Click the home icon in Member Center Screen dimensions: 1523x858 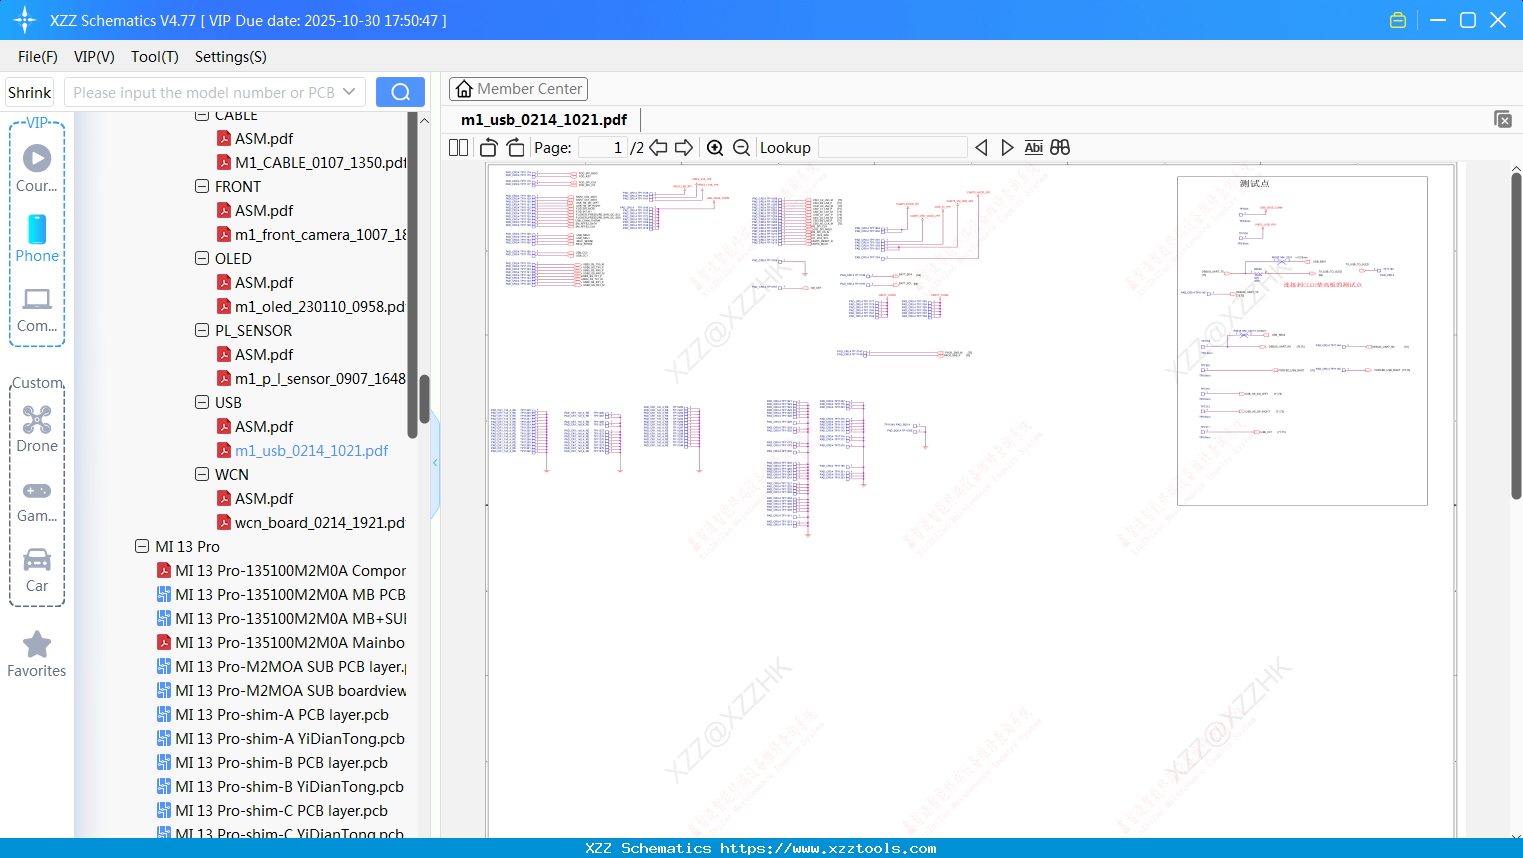tap(464, 89)
